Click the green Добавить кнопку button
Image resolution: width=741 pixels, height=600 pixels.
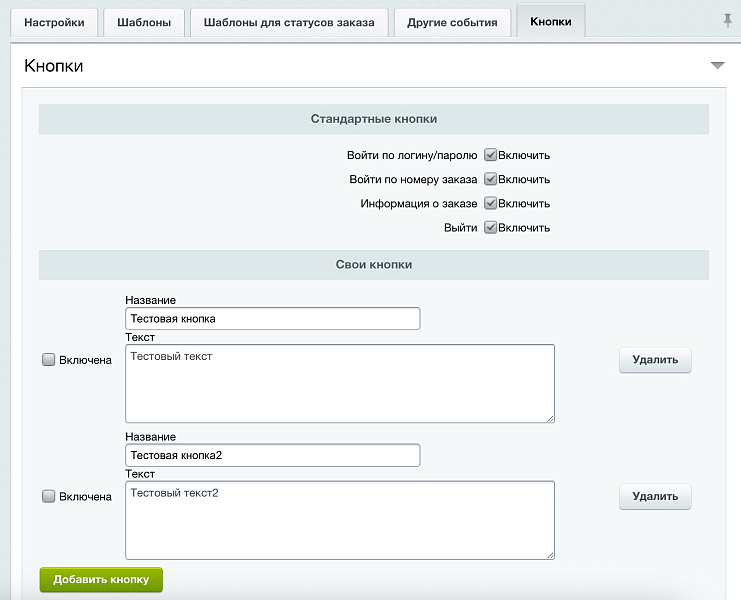tap(101, 580)
